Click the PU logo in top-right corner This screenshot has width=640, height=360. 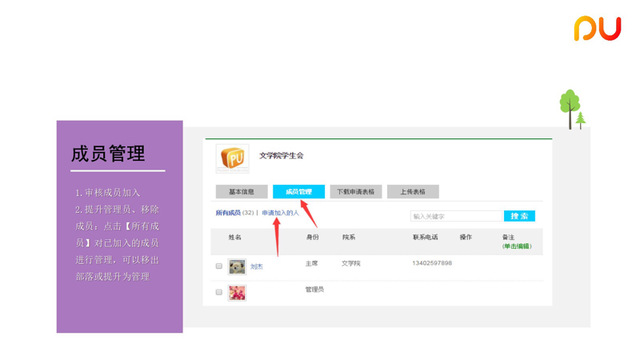[597, 29]
